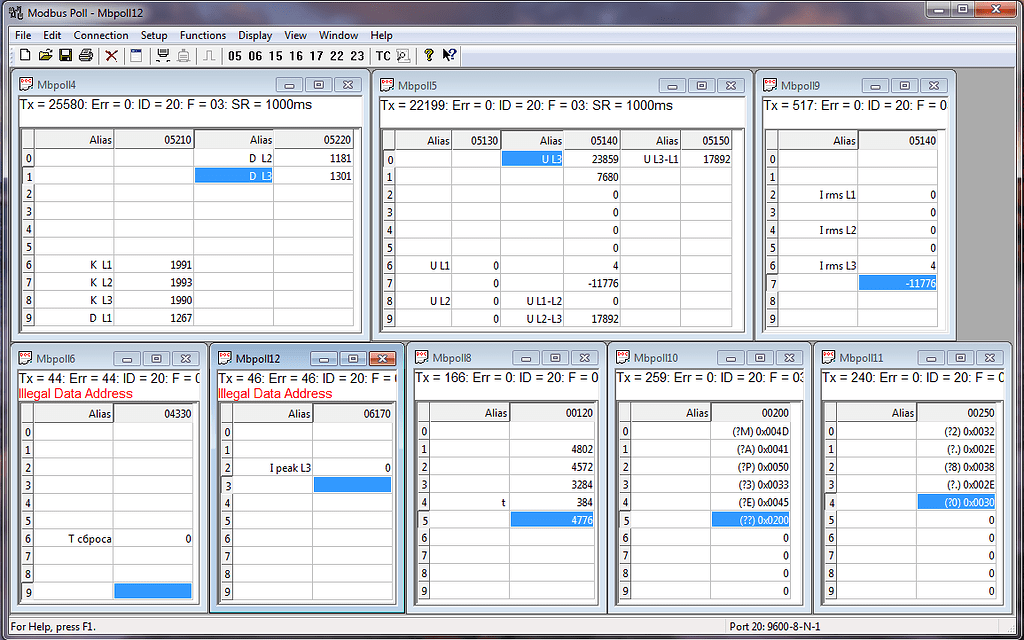Click the yellow question mark help icon
Screen dimensions: 1024x640
428,56
